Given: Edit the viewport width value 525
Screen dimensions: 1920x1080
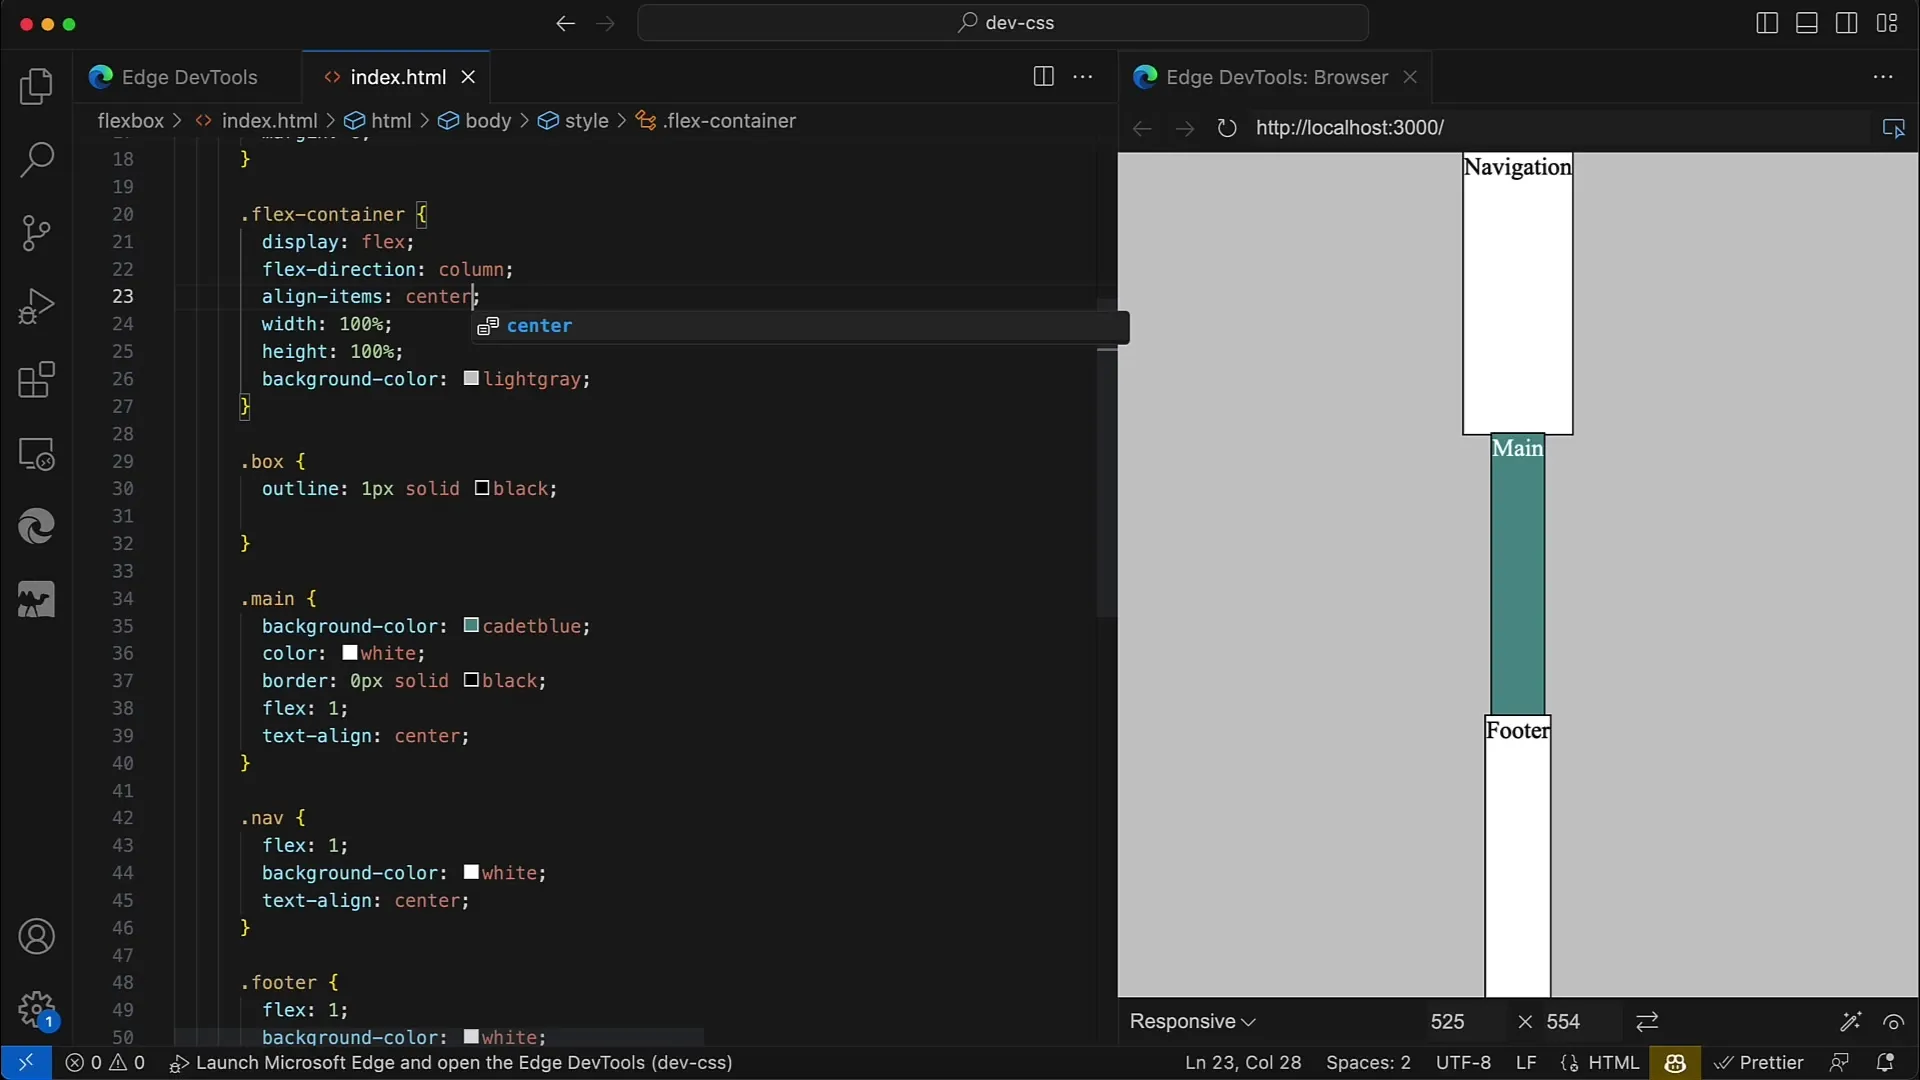Looking at the screenshot, I should [1447, 1022].
